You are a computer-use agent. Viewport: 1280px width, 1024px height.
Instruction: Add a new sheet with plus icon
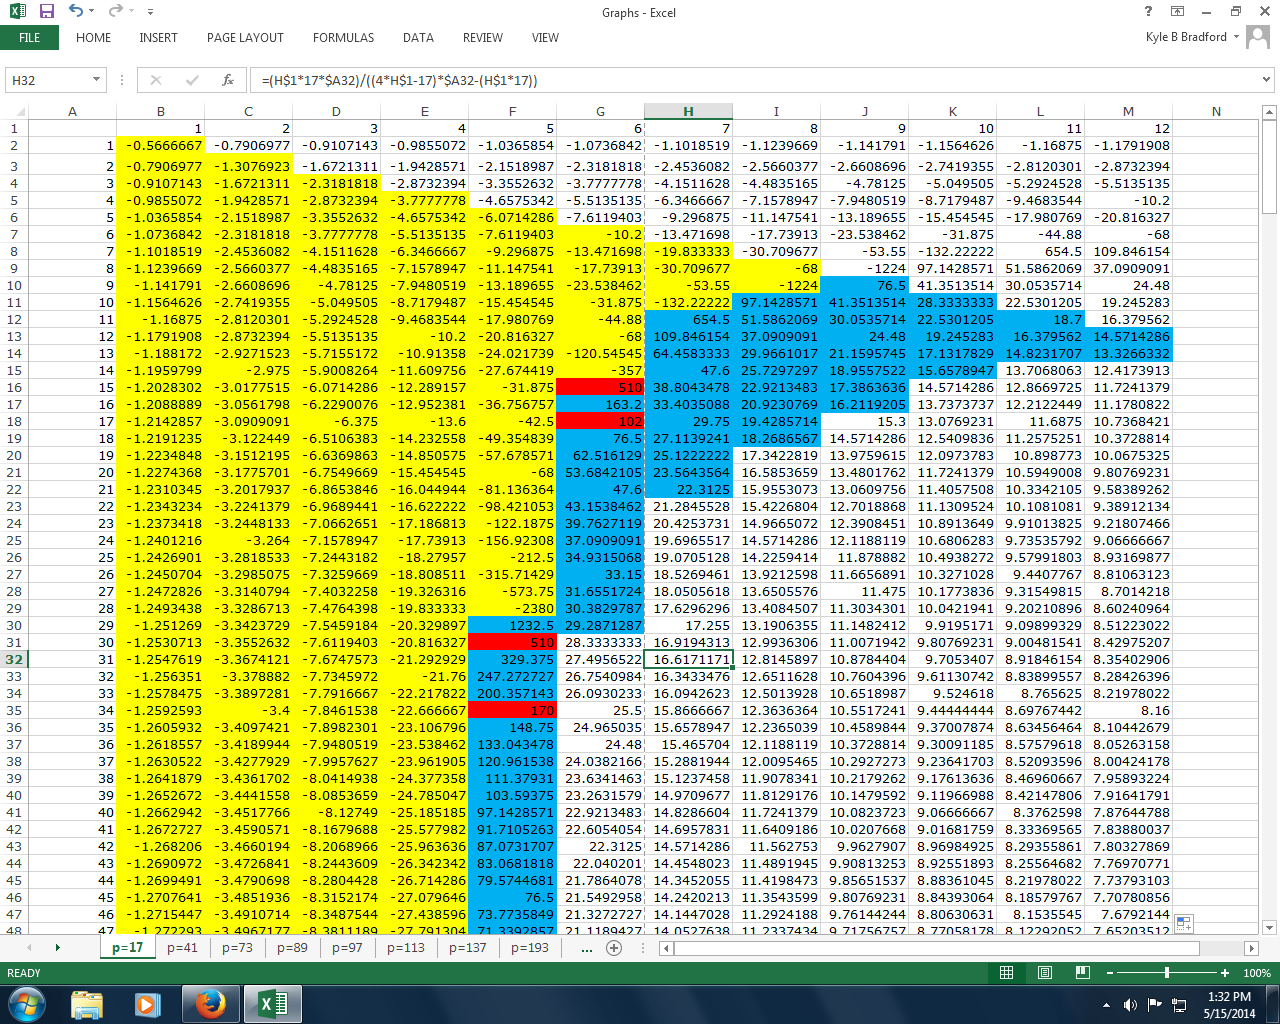(x=614, y=947)
